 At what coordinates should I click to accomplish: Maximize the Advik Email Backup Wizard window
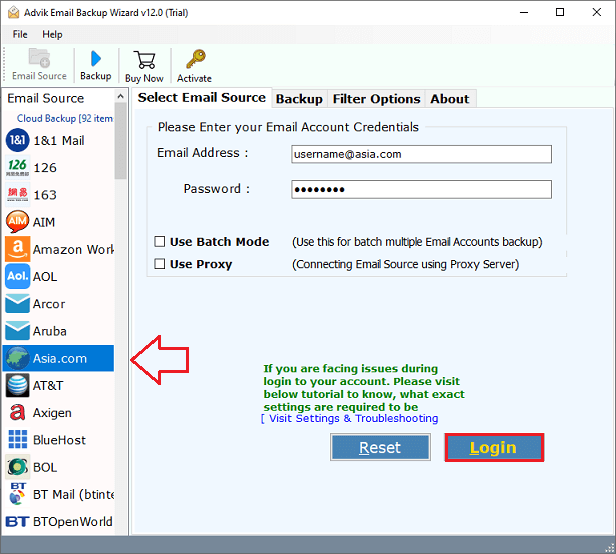coord(560,12)
